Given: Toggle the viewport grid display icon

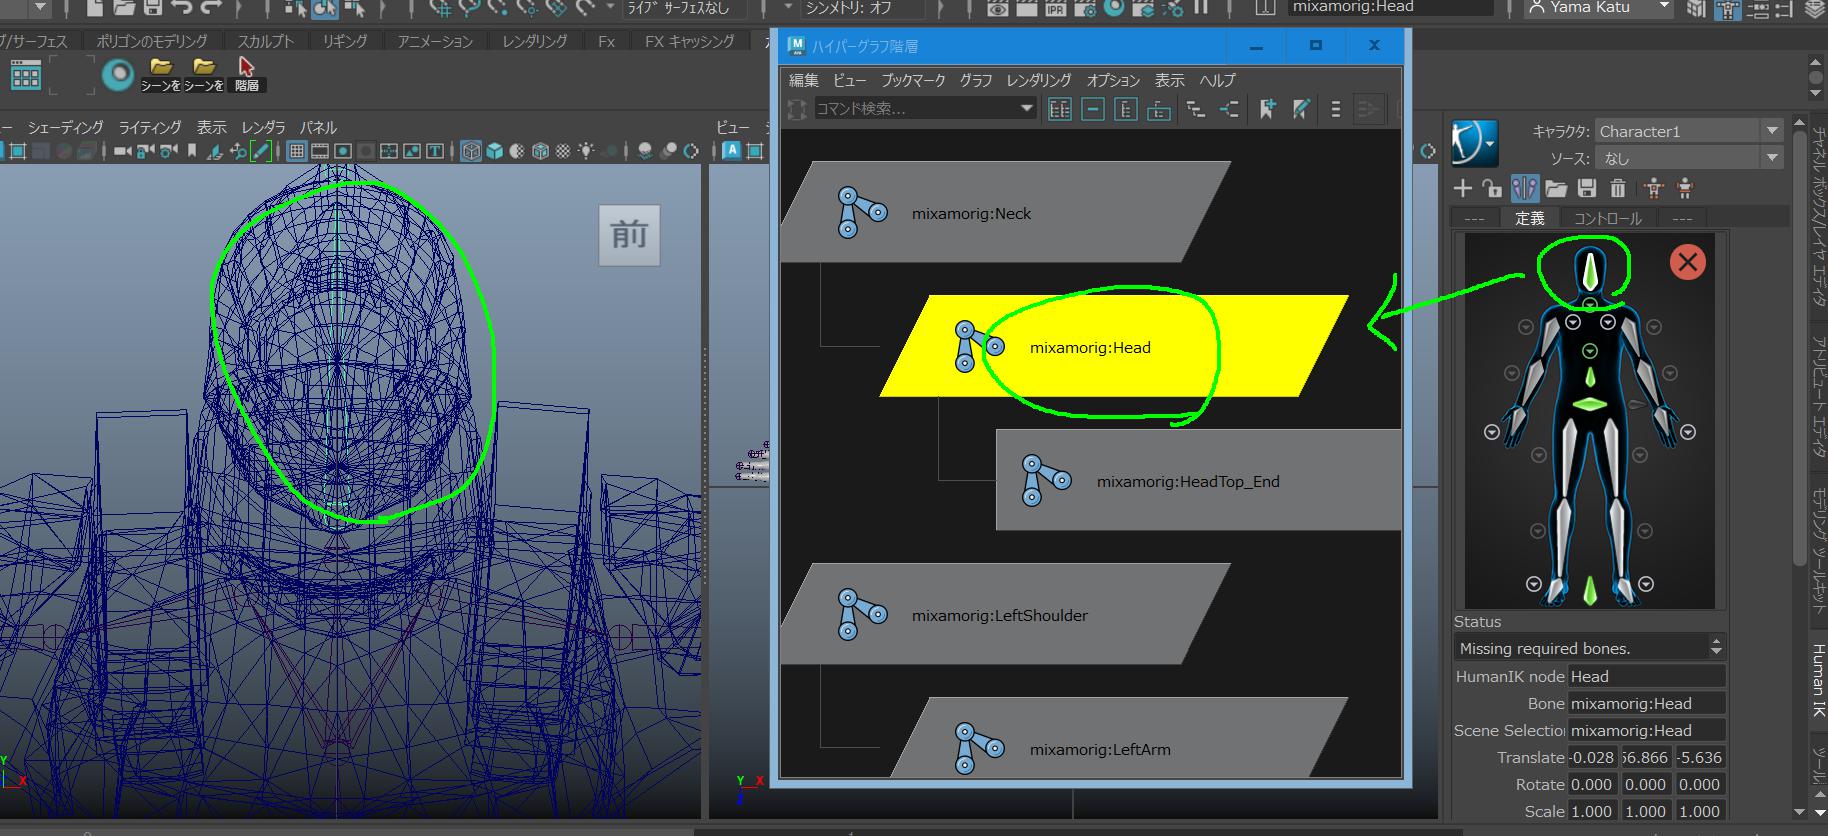Looking at the screenshot, I should (x=296, y=151).
